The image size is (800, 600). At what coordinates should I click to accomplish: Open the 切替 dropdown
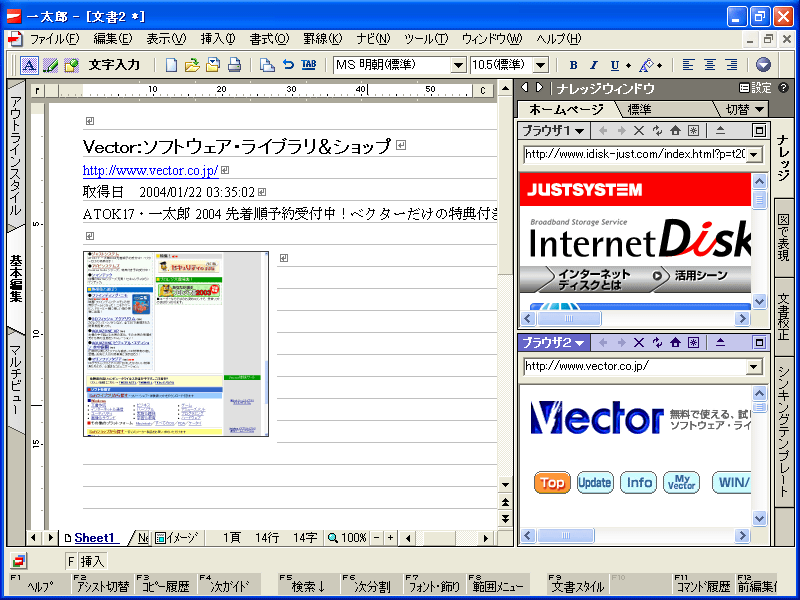(x=745, y=109)
